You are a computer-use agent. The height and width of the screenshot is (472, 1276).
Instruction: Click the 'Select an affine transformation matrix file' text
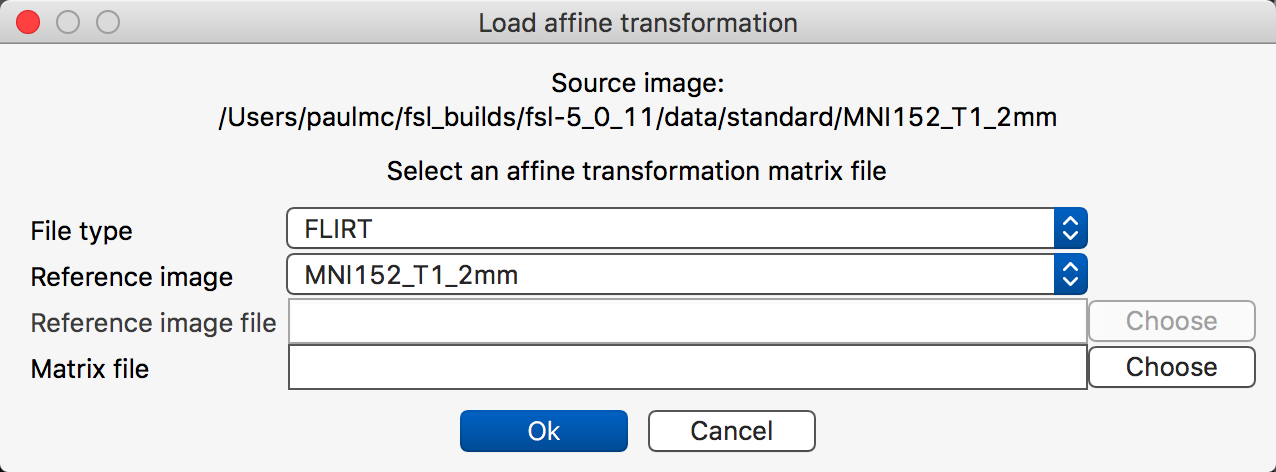636,171
